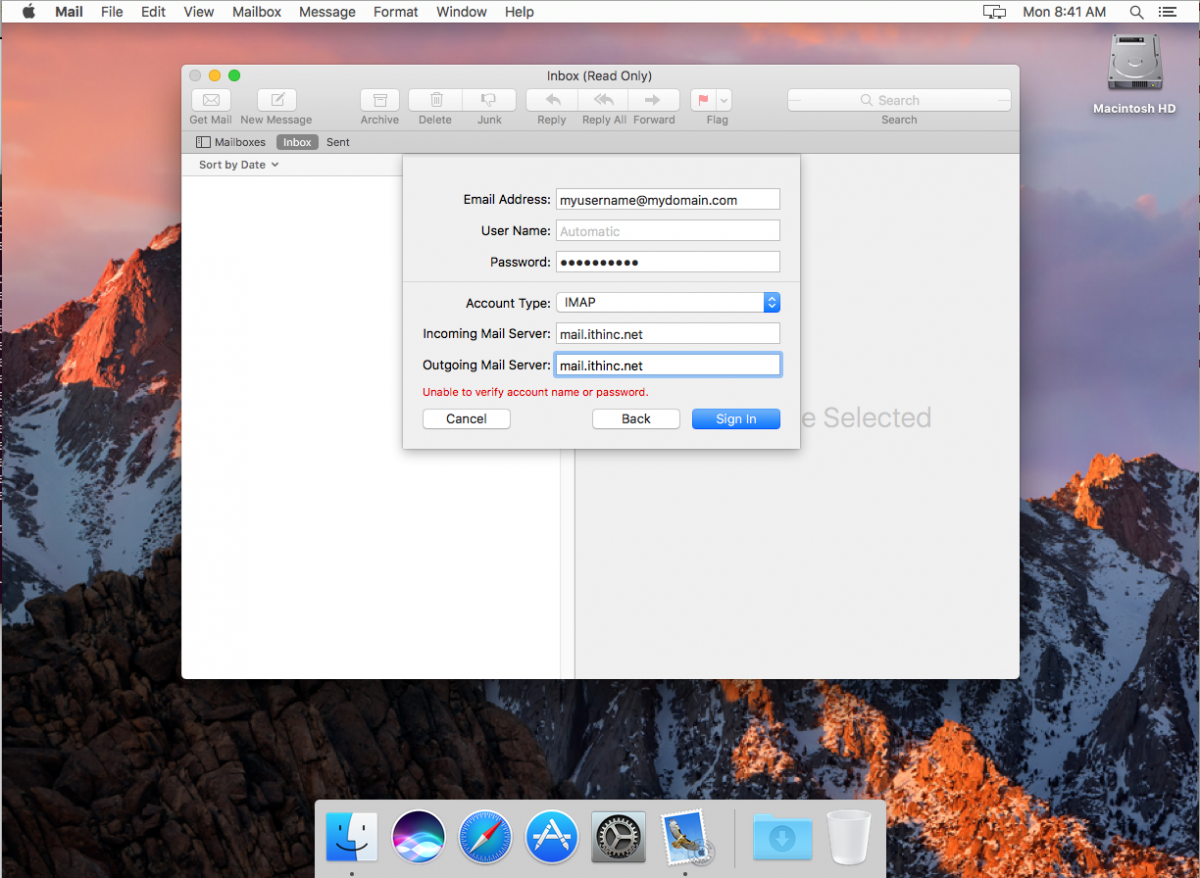The height and width of the screenshot is (878, 1200).
Task: Open the Mailbox menu
Action: [257, 12]
